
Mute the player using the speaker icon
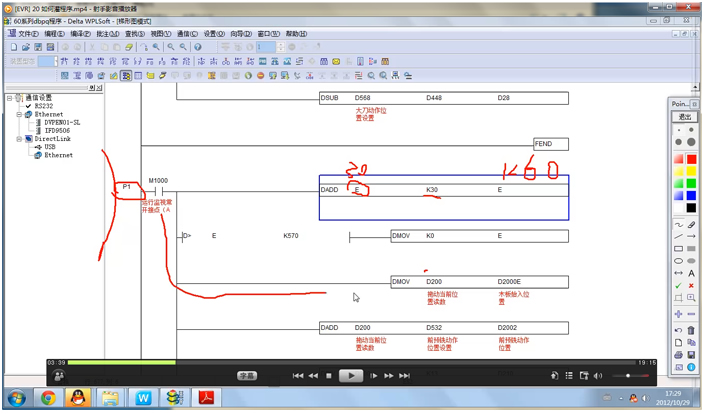coord(598,376)
